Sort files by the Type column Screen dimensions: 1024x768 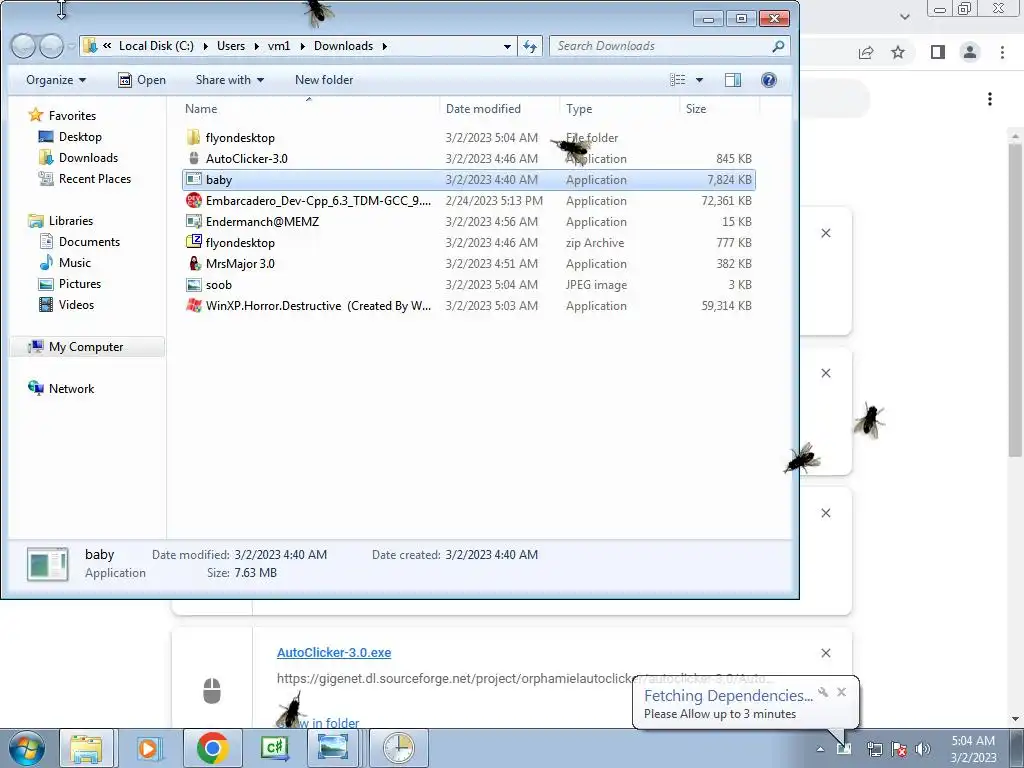(x=579, y=108)
